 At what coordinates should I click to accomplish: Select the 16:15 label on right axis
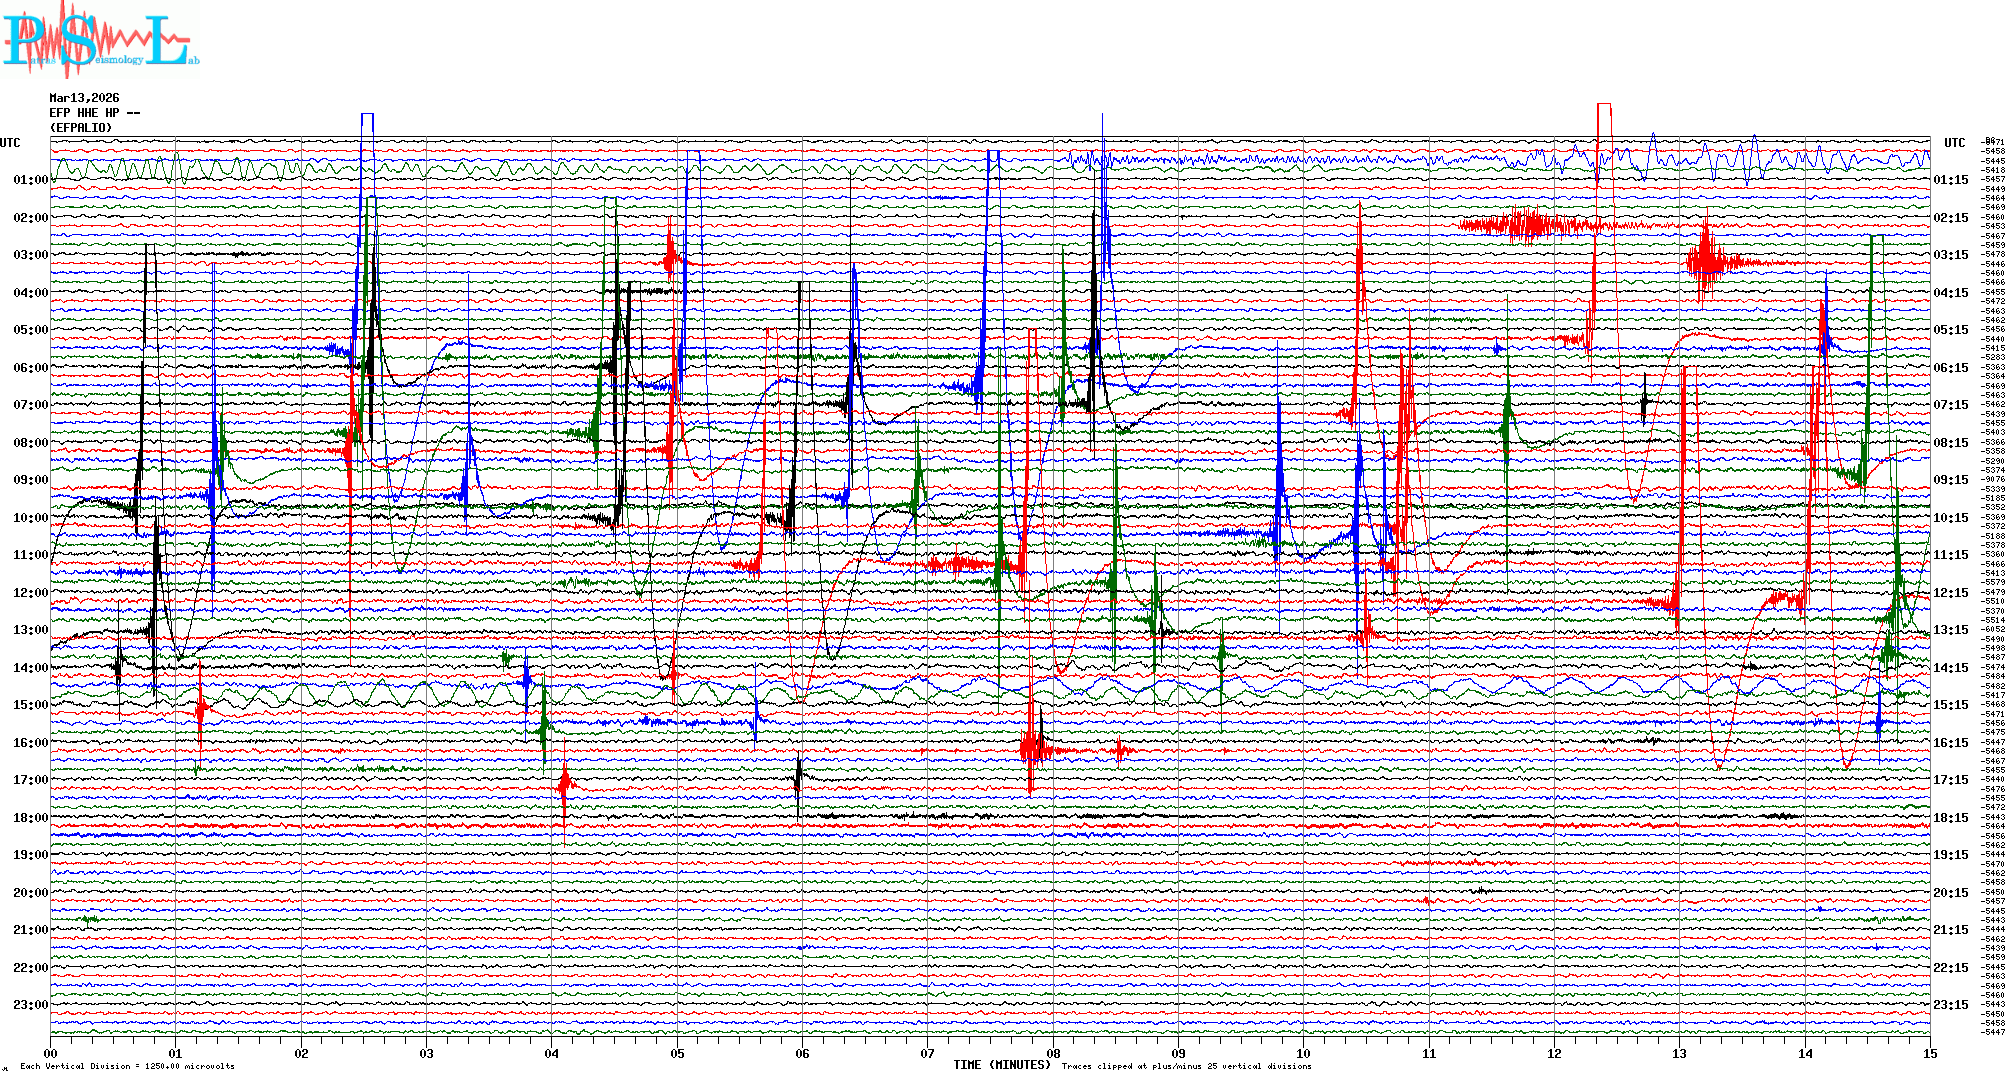[x=1950, y=743]
